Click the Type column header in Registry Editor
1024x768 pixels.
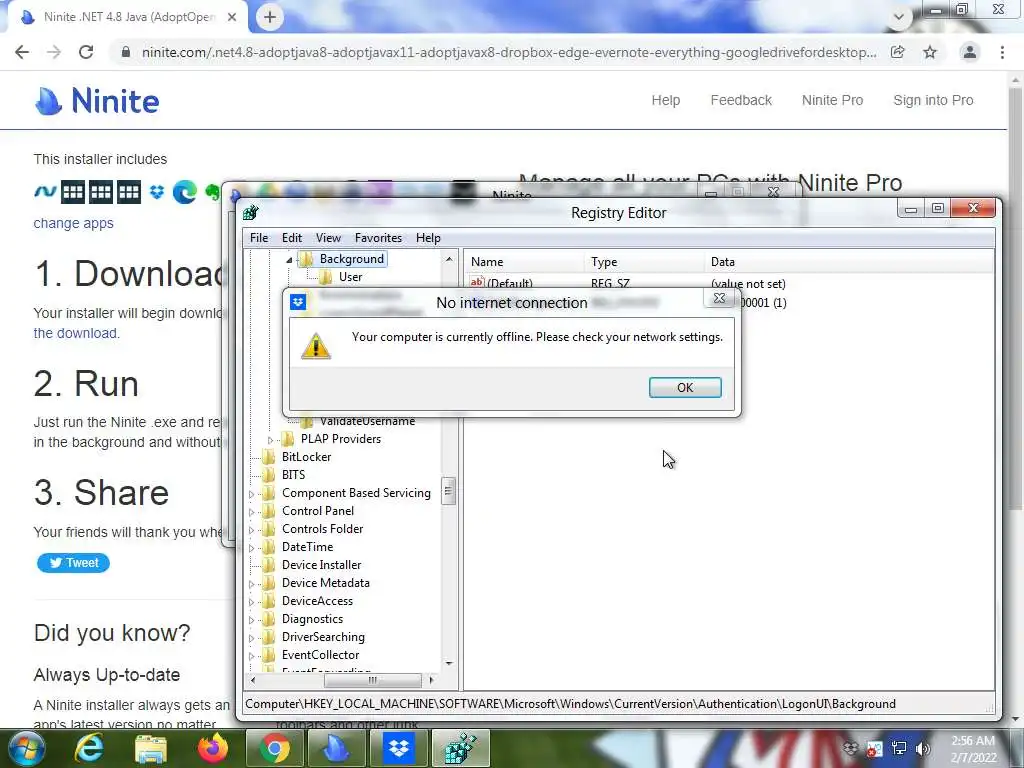click(643, 262)
